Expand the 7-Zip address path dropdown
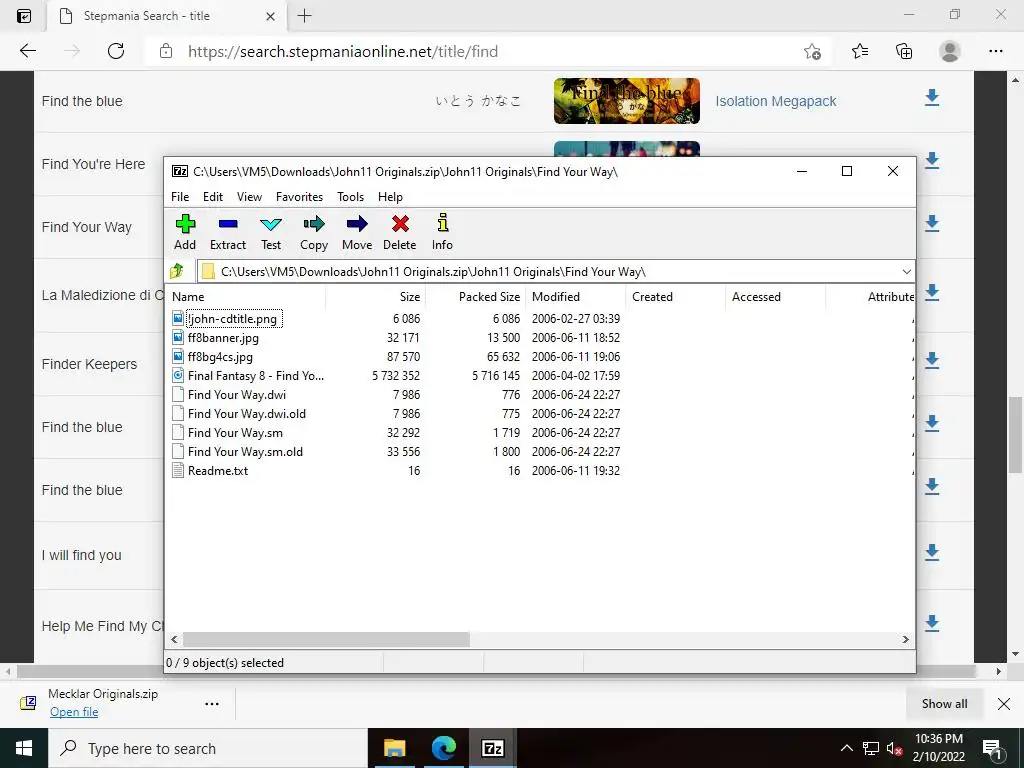The width and height of the screenshot is (1024, 768). tap(906, 272)
